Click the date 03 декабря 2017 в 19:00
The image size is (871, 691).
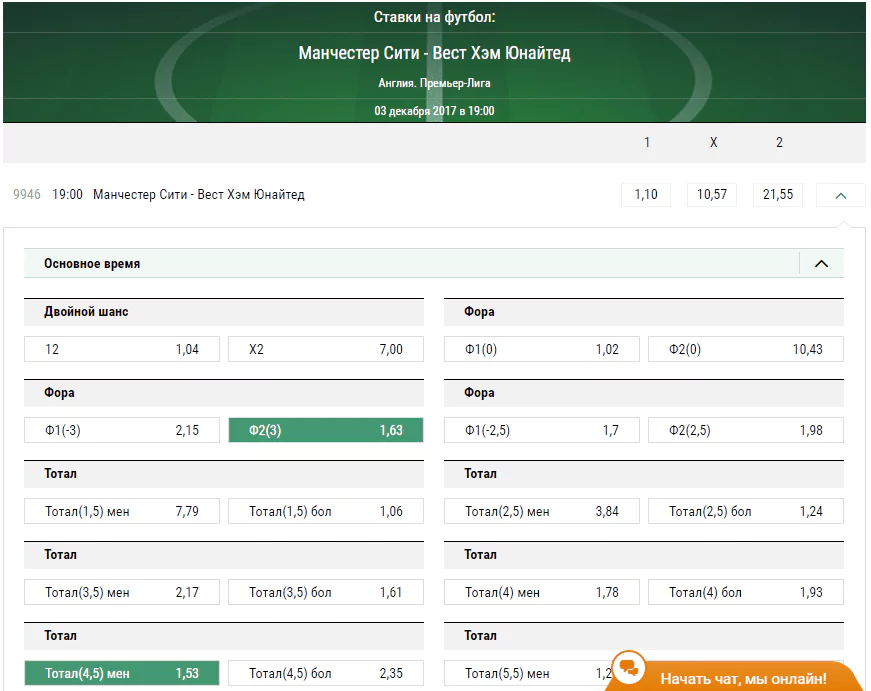click(x=434, y=111)
